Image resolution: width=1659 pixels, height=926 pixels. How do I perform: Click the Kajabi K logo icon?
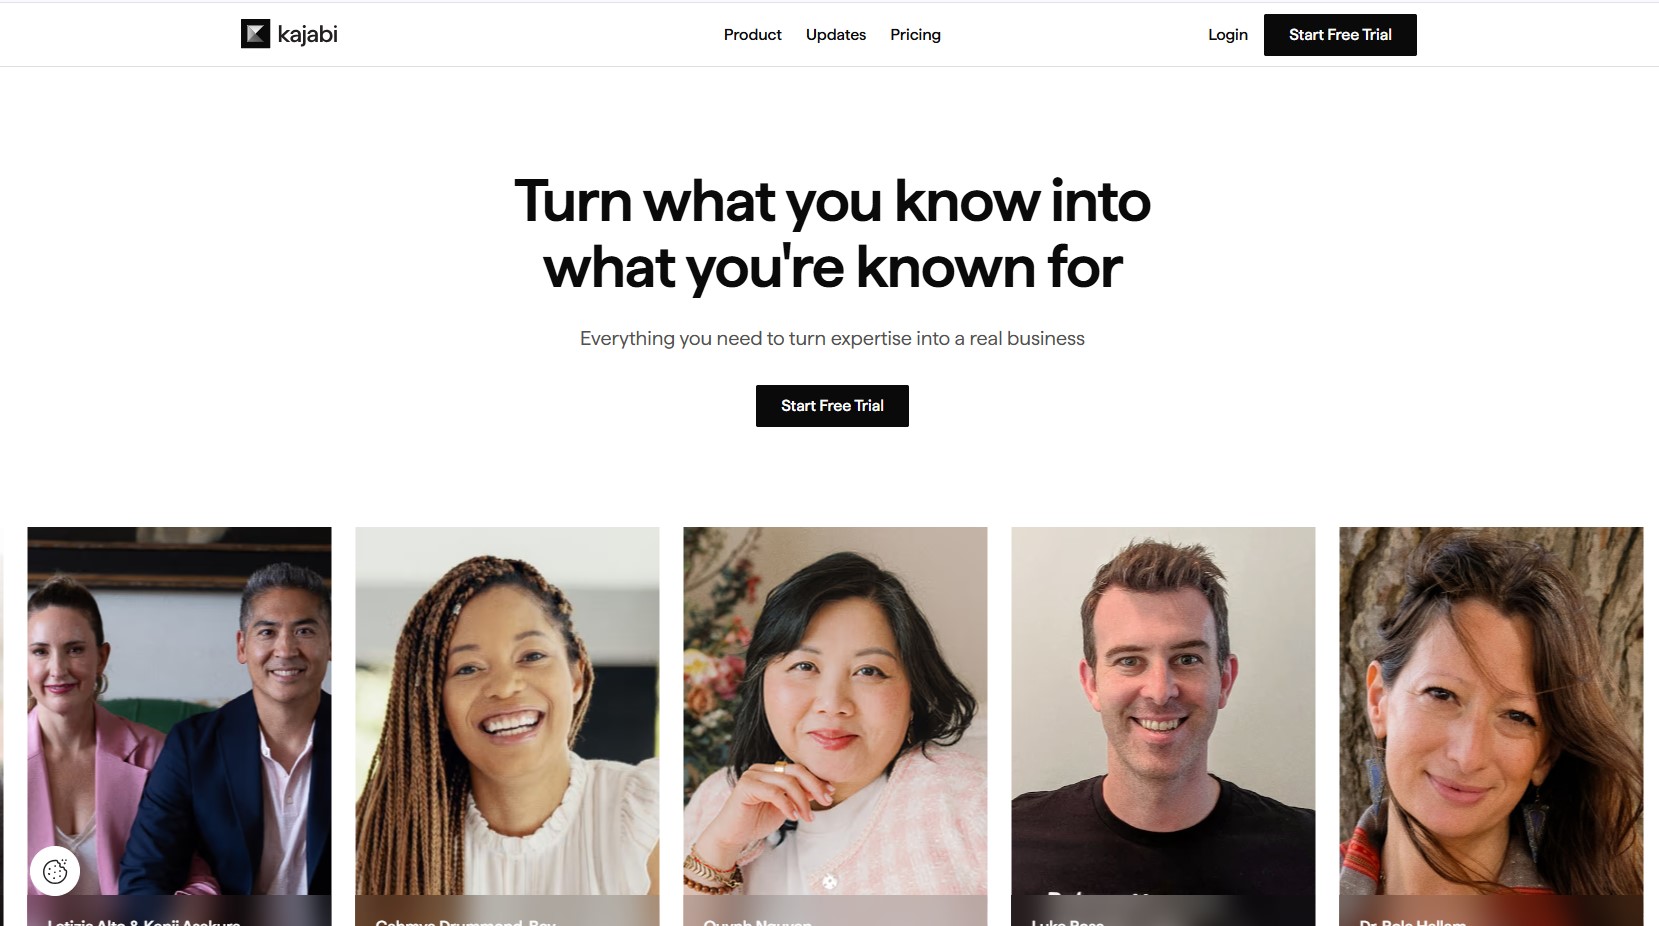[255, 34]
